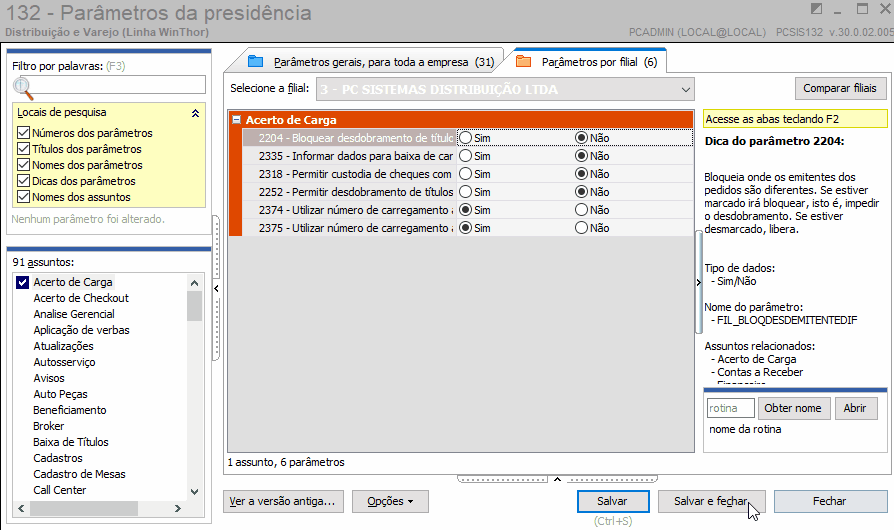
Task: Collapse the right tip panel arrow
Action: pos(698,283)
